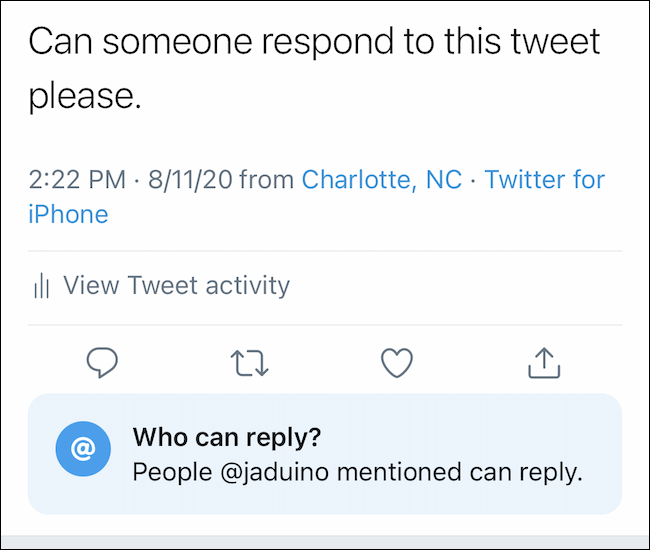Open the share sheet via upload-arrow icon
Image resolution: width=650 pixels, height=550 pixels.
coord(544,364)
